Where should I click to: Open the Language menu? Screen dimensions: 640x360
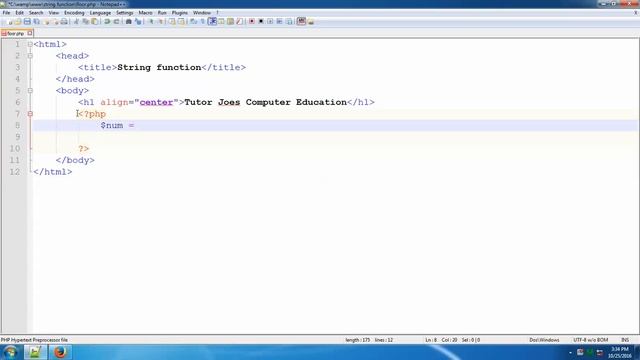[x=100, y=13]
